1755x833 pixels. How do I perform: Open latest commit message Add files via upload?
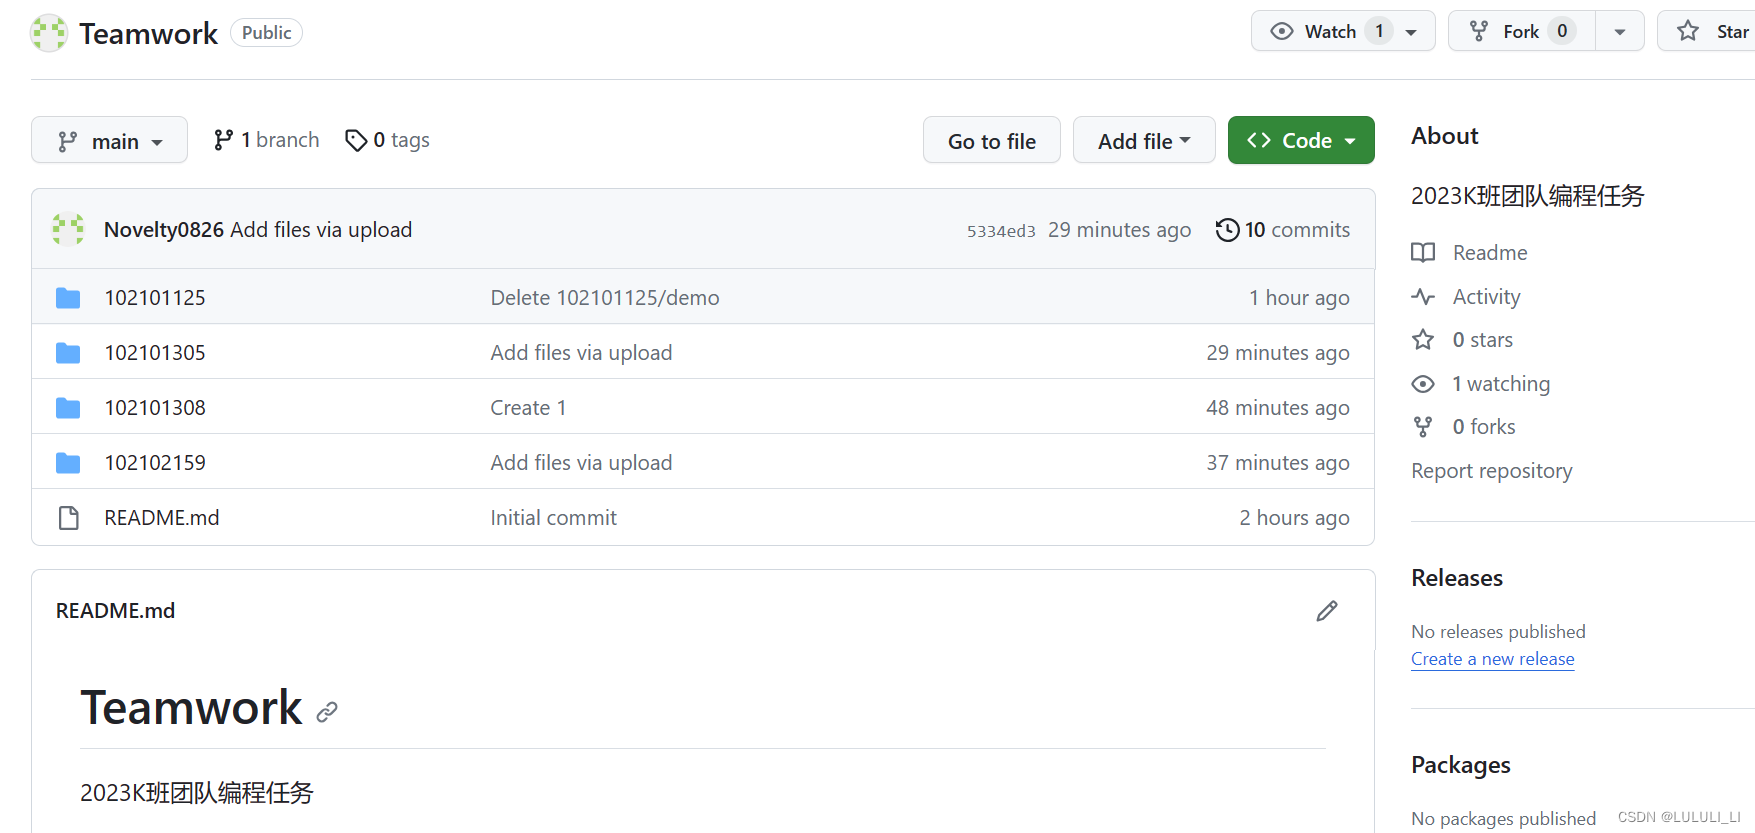tap(321, 230)
